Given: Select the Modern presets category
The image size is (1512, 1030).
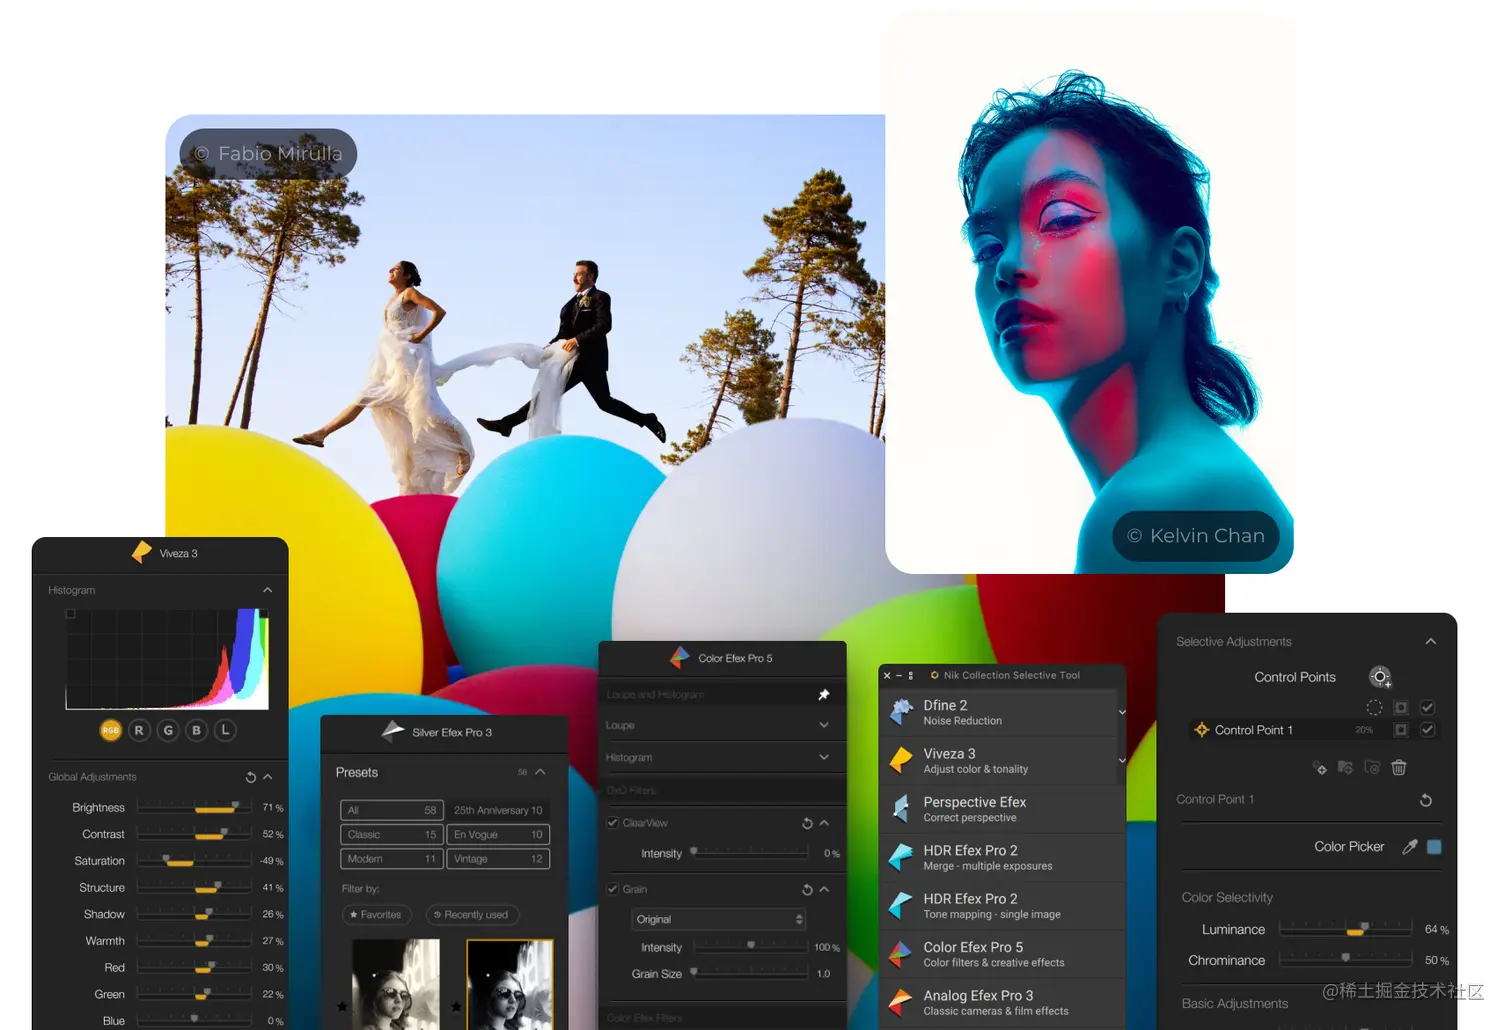Looking at the screenshot, I should [x=392, y=859].
